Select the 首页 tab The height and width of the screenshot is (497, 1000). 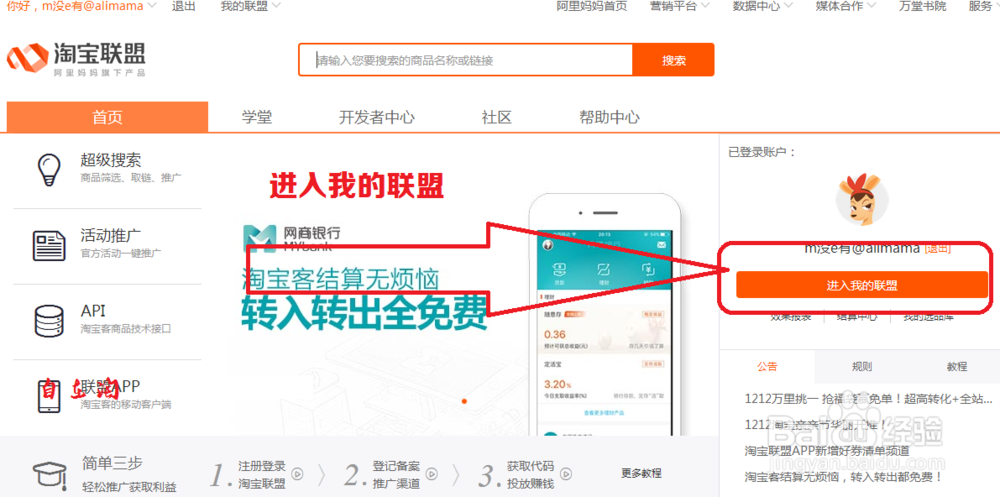coord(107,117)
